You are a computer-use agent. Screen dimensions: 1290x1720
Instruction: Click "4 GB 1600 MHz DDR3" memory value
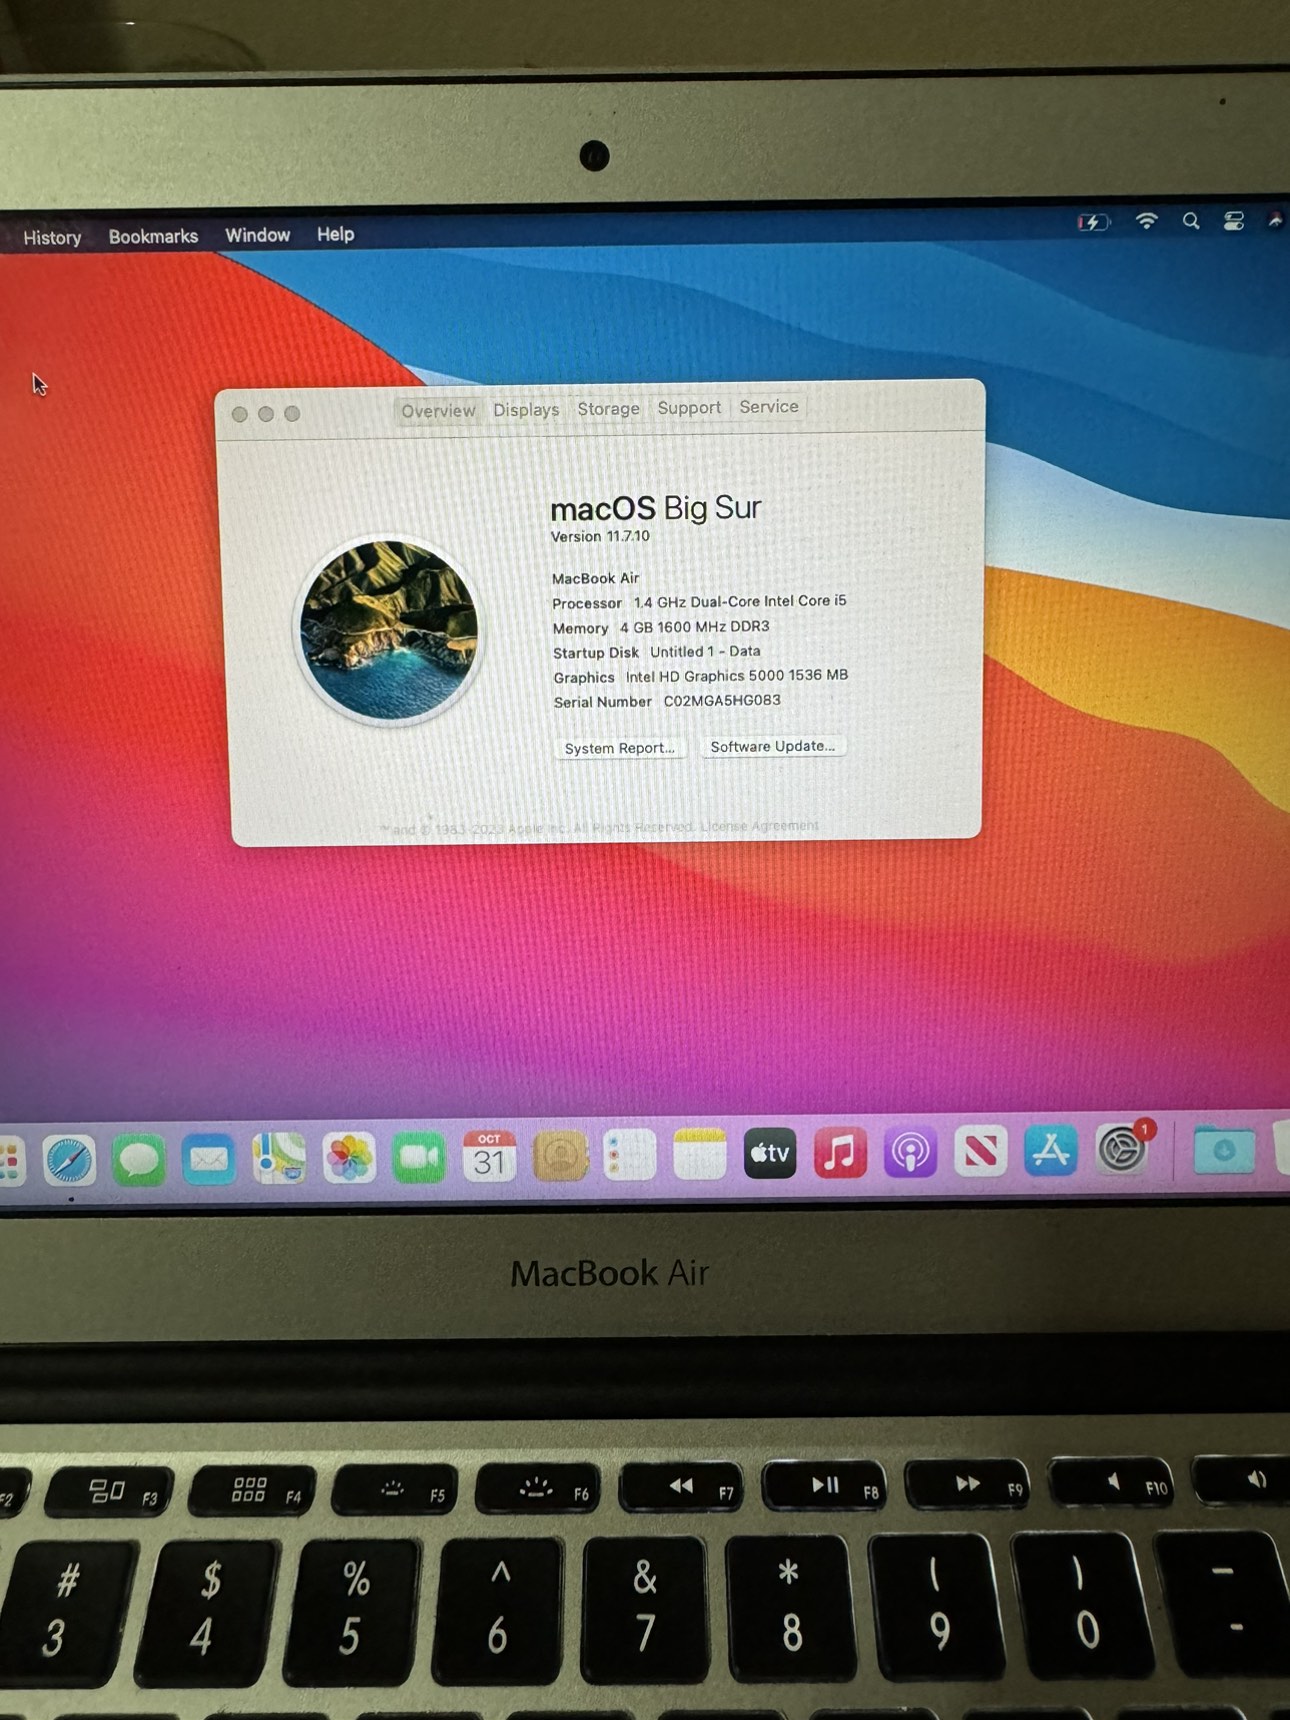pyautogui.click(x=694, y=627)
